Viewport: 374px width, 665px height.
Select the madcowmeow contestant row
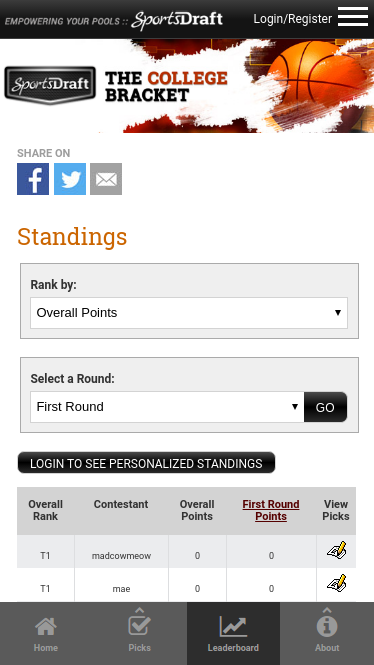point(186,551)
